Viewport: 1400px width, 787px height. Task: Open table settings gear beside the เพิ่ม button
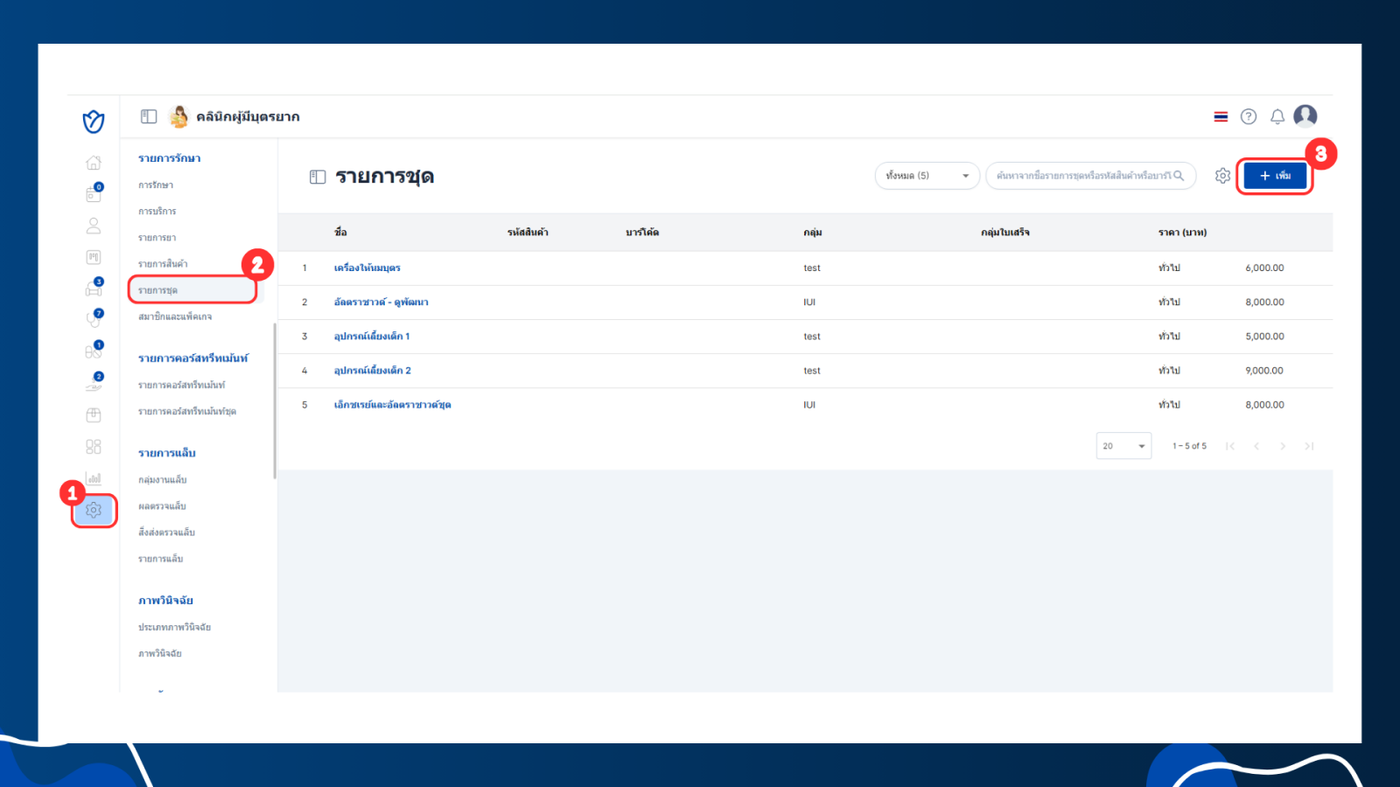pyautogui.click(x=1222, y=176)
